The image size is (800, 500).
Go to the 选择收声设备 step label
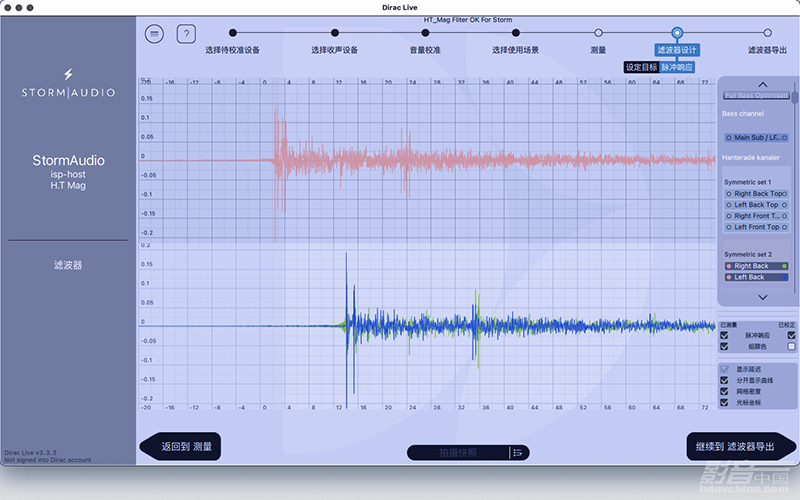(335, 50)
